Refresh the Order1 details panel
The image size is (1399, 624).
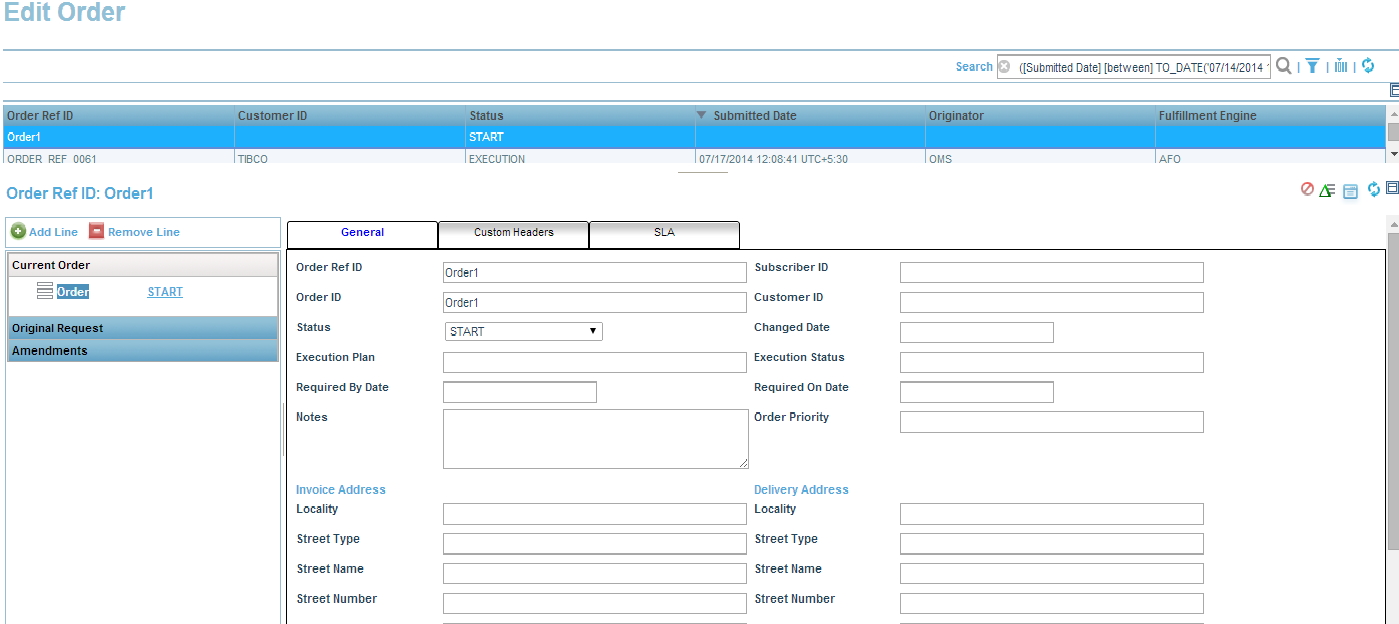(1374, 189)
